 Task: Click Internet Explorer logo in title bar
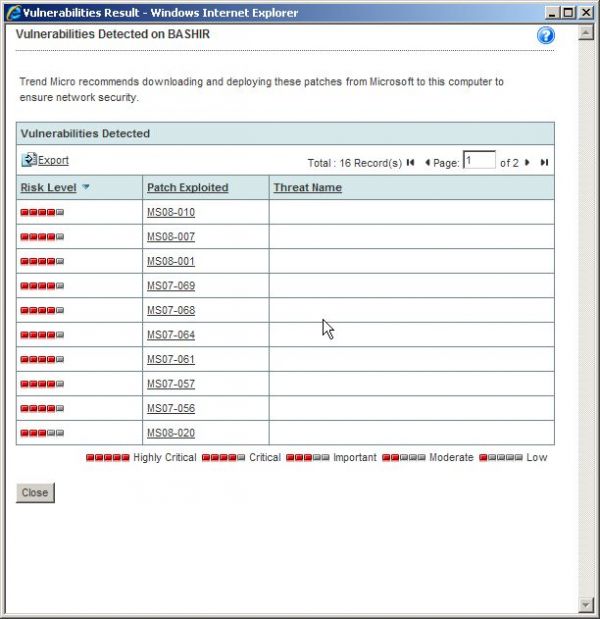(13, 12)
